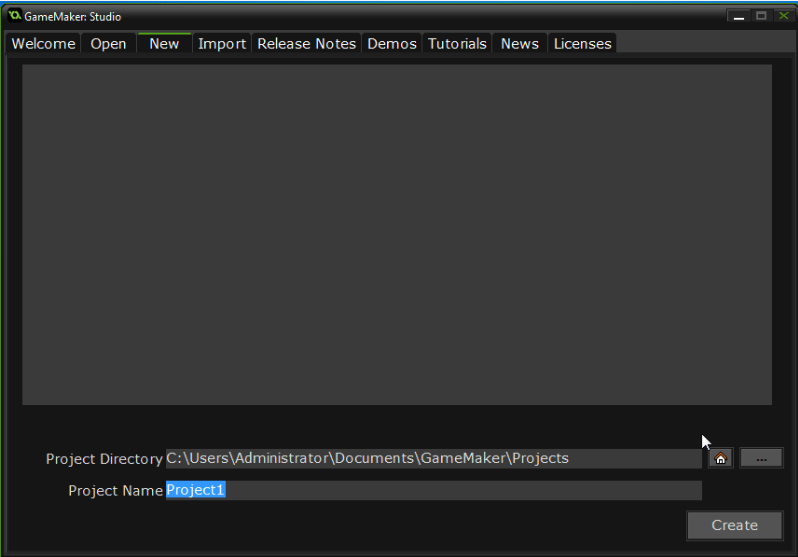Click the Project Directory label
Viewport: 798px width, 557px height.
(104, 459)
